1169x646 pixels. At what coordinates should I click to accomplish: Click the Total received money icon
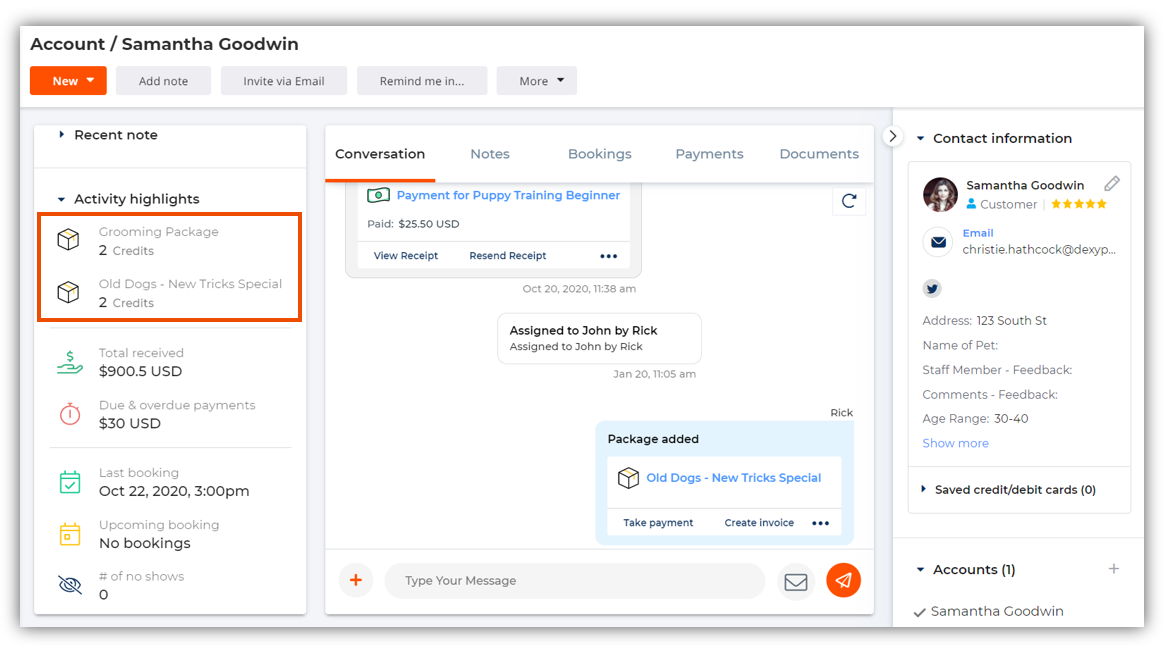69,363
